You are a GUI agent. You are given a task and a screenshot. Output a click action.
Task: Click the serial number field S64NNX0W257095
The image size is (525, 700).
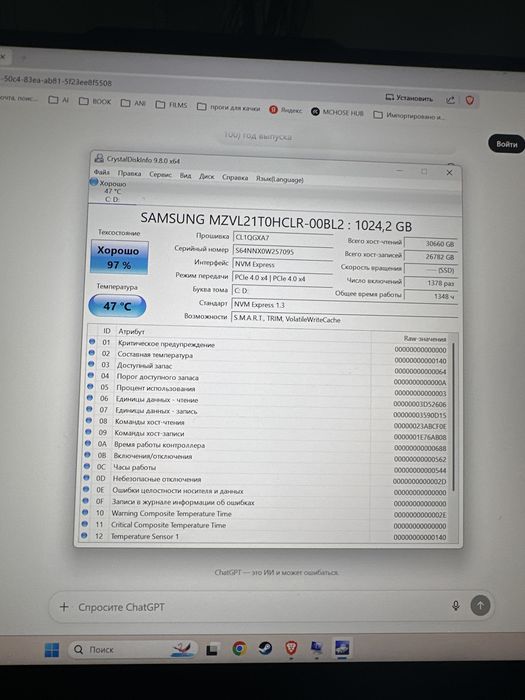coord(283,252)
